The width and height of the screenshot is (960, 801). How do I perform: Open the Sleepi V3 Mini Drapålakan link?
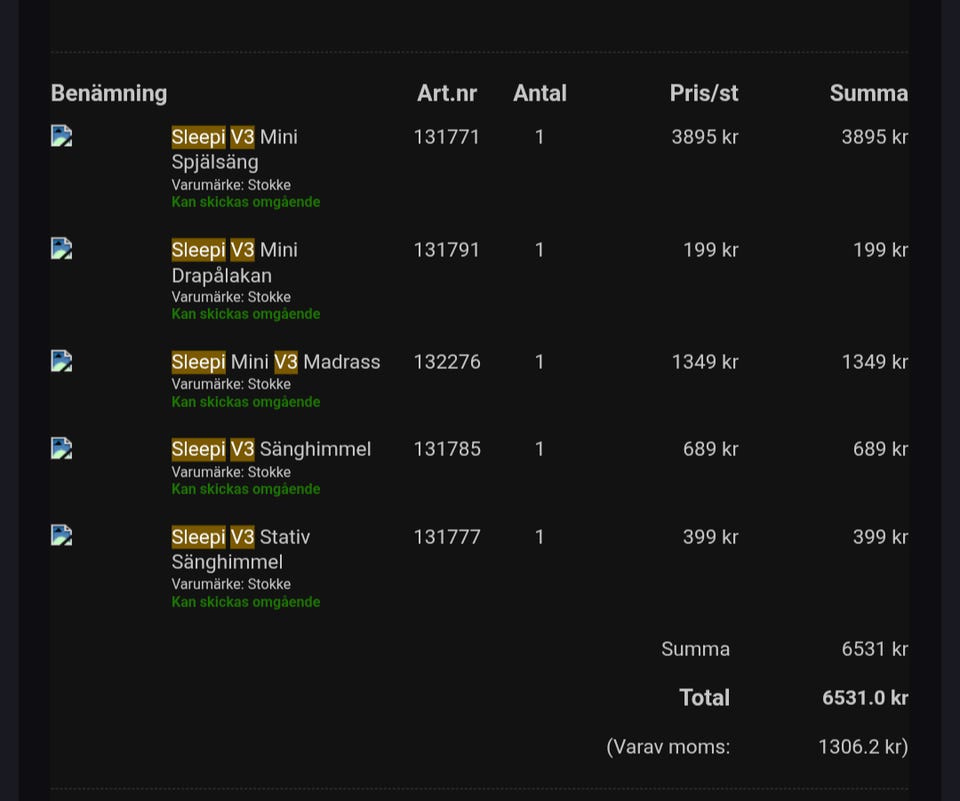[234, 262]
